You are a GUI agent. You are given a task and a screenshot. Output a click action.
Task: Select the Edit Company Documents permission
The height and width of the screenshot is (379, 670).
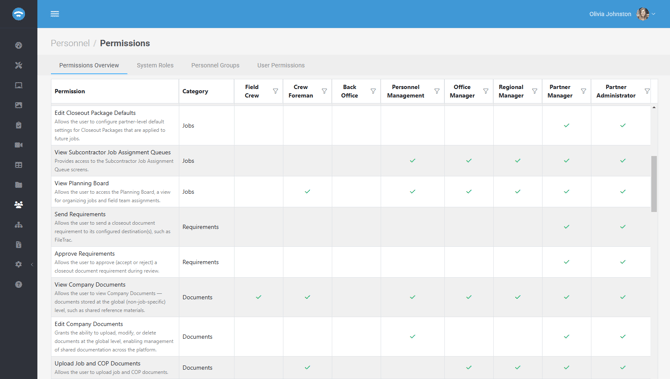tap(88, 324)
